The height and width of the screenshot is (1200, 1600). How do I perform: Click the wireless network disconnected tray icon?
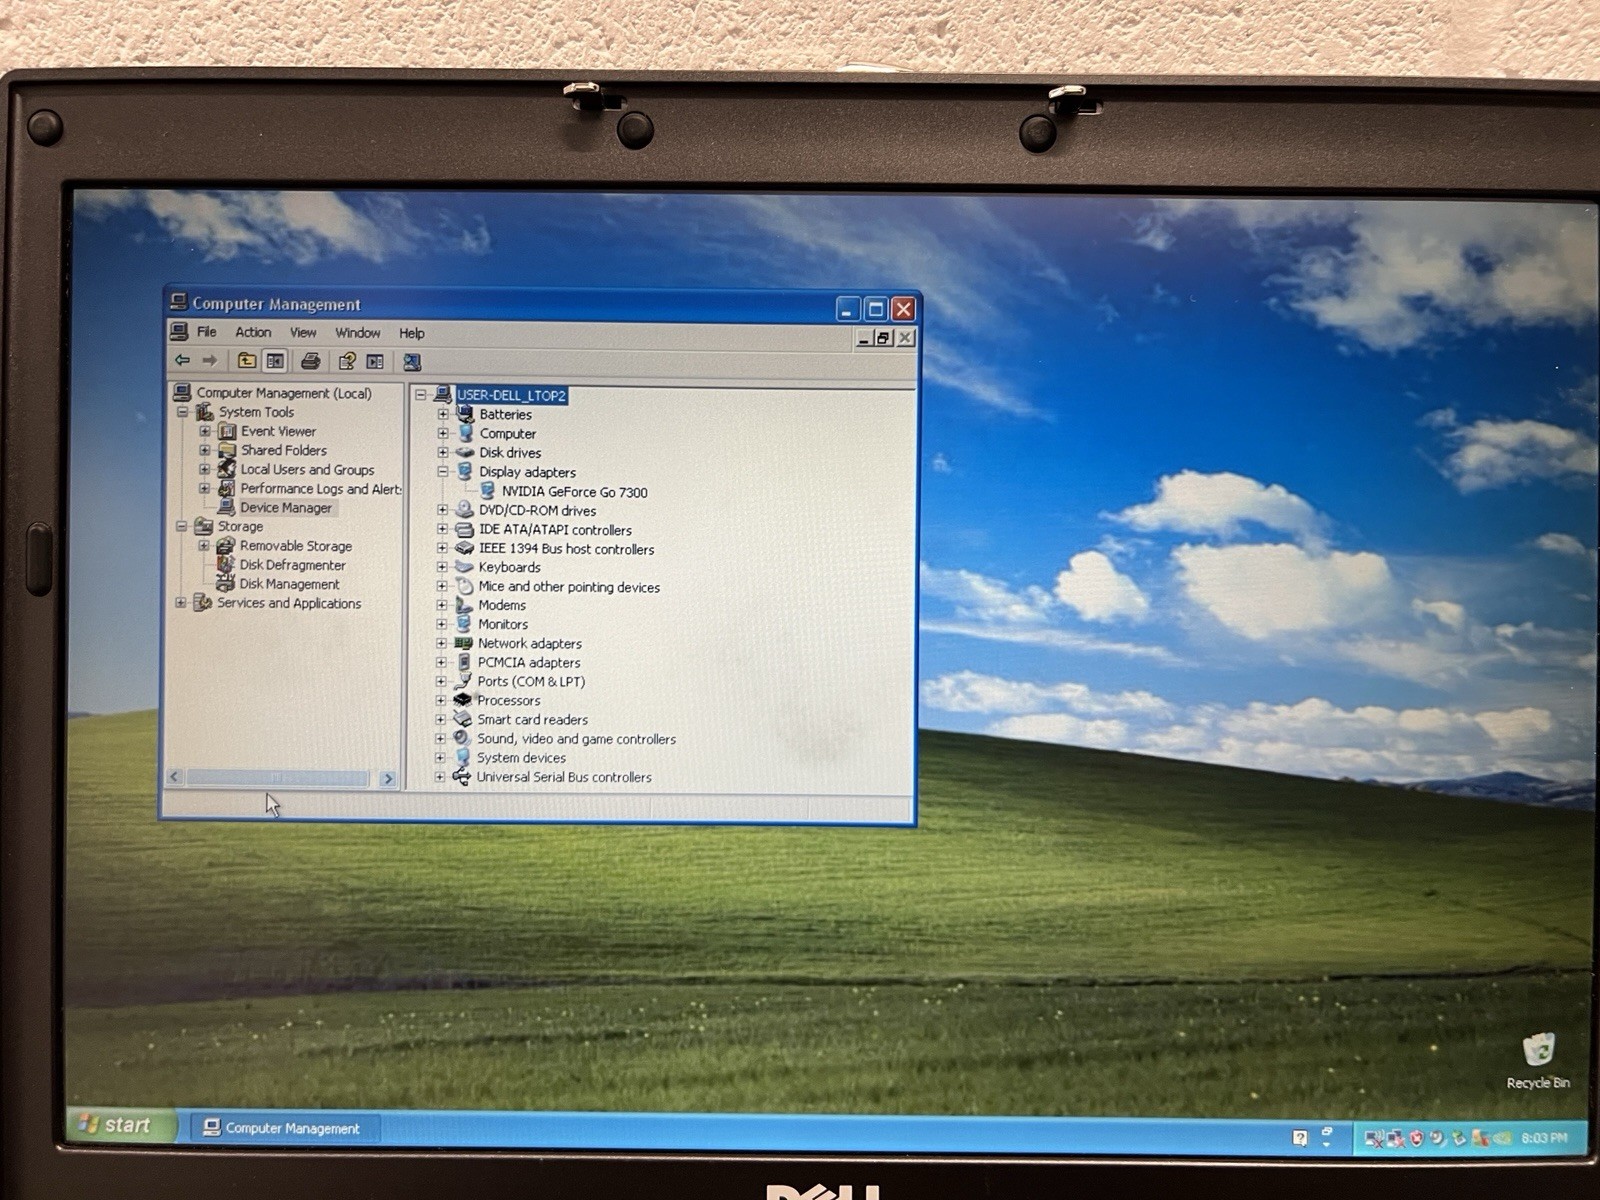pyautogui.click(x=1375, y=1138)
